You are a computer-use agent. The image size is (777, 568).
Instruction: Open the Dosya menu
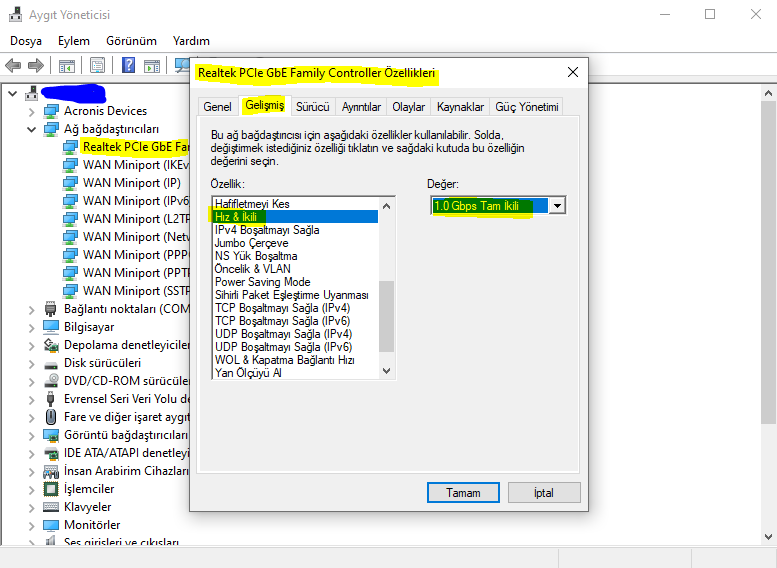[x=26, y=41]
